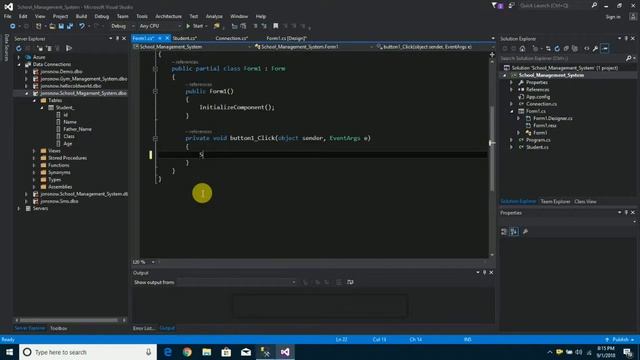Click the Property Pages wrench icon in Properties panel
Viewport: 640px width, 360px height.
pos(525,232)
